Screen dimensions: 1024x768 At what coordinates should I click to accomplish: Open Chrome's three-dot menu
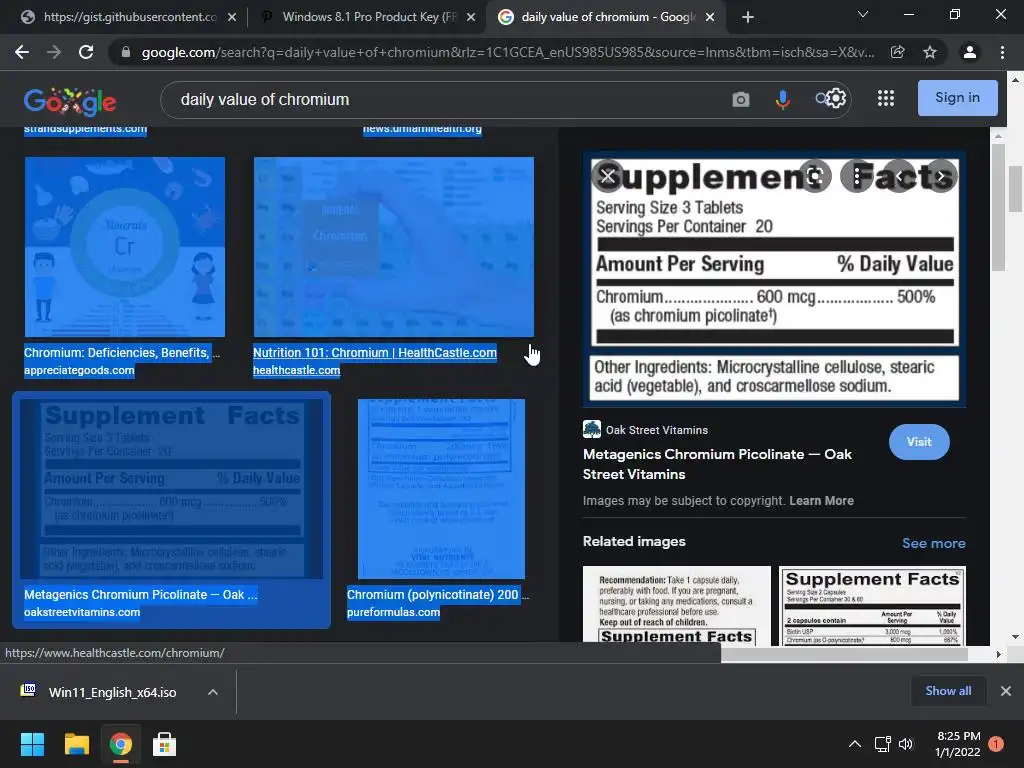tap(1002, 52)
